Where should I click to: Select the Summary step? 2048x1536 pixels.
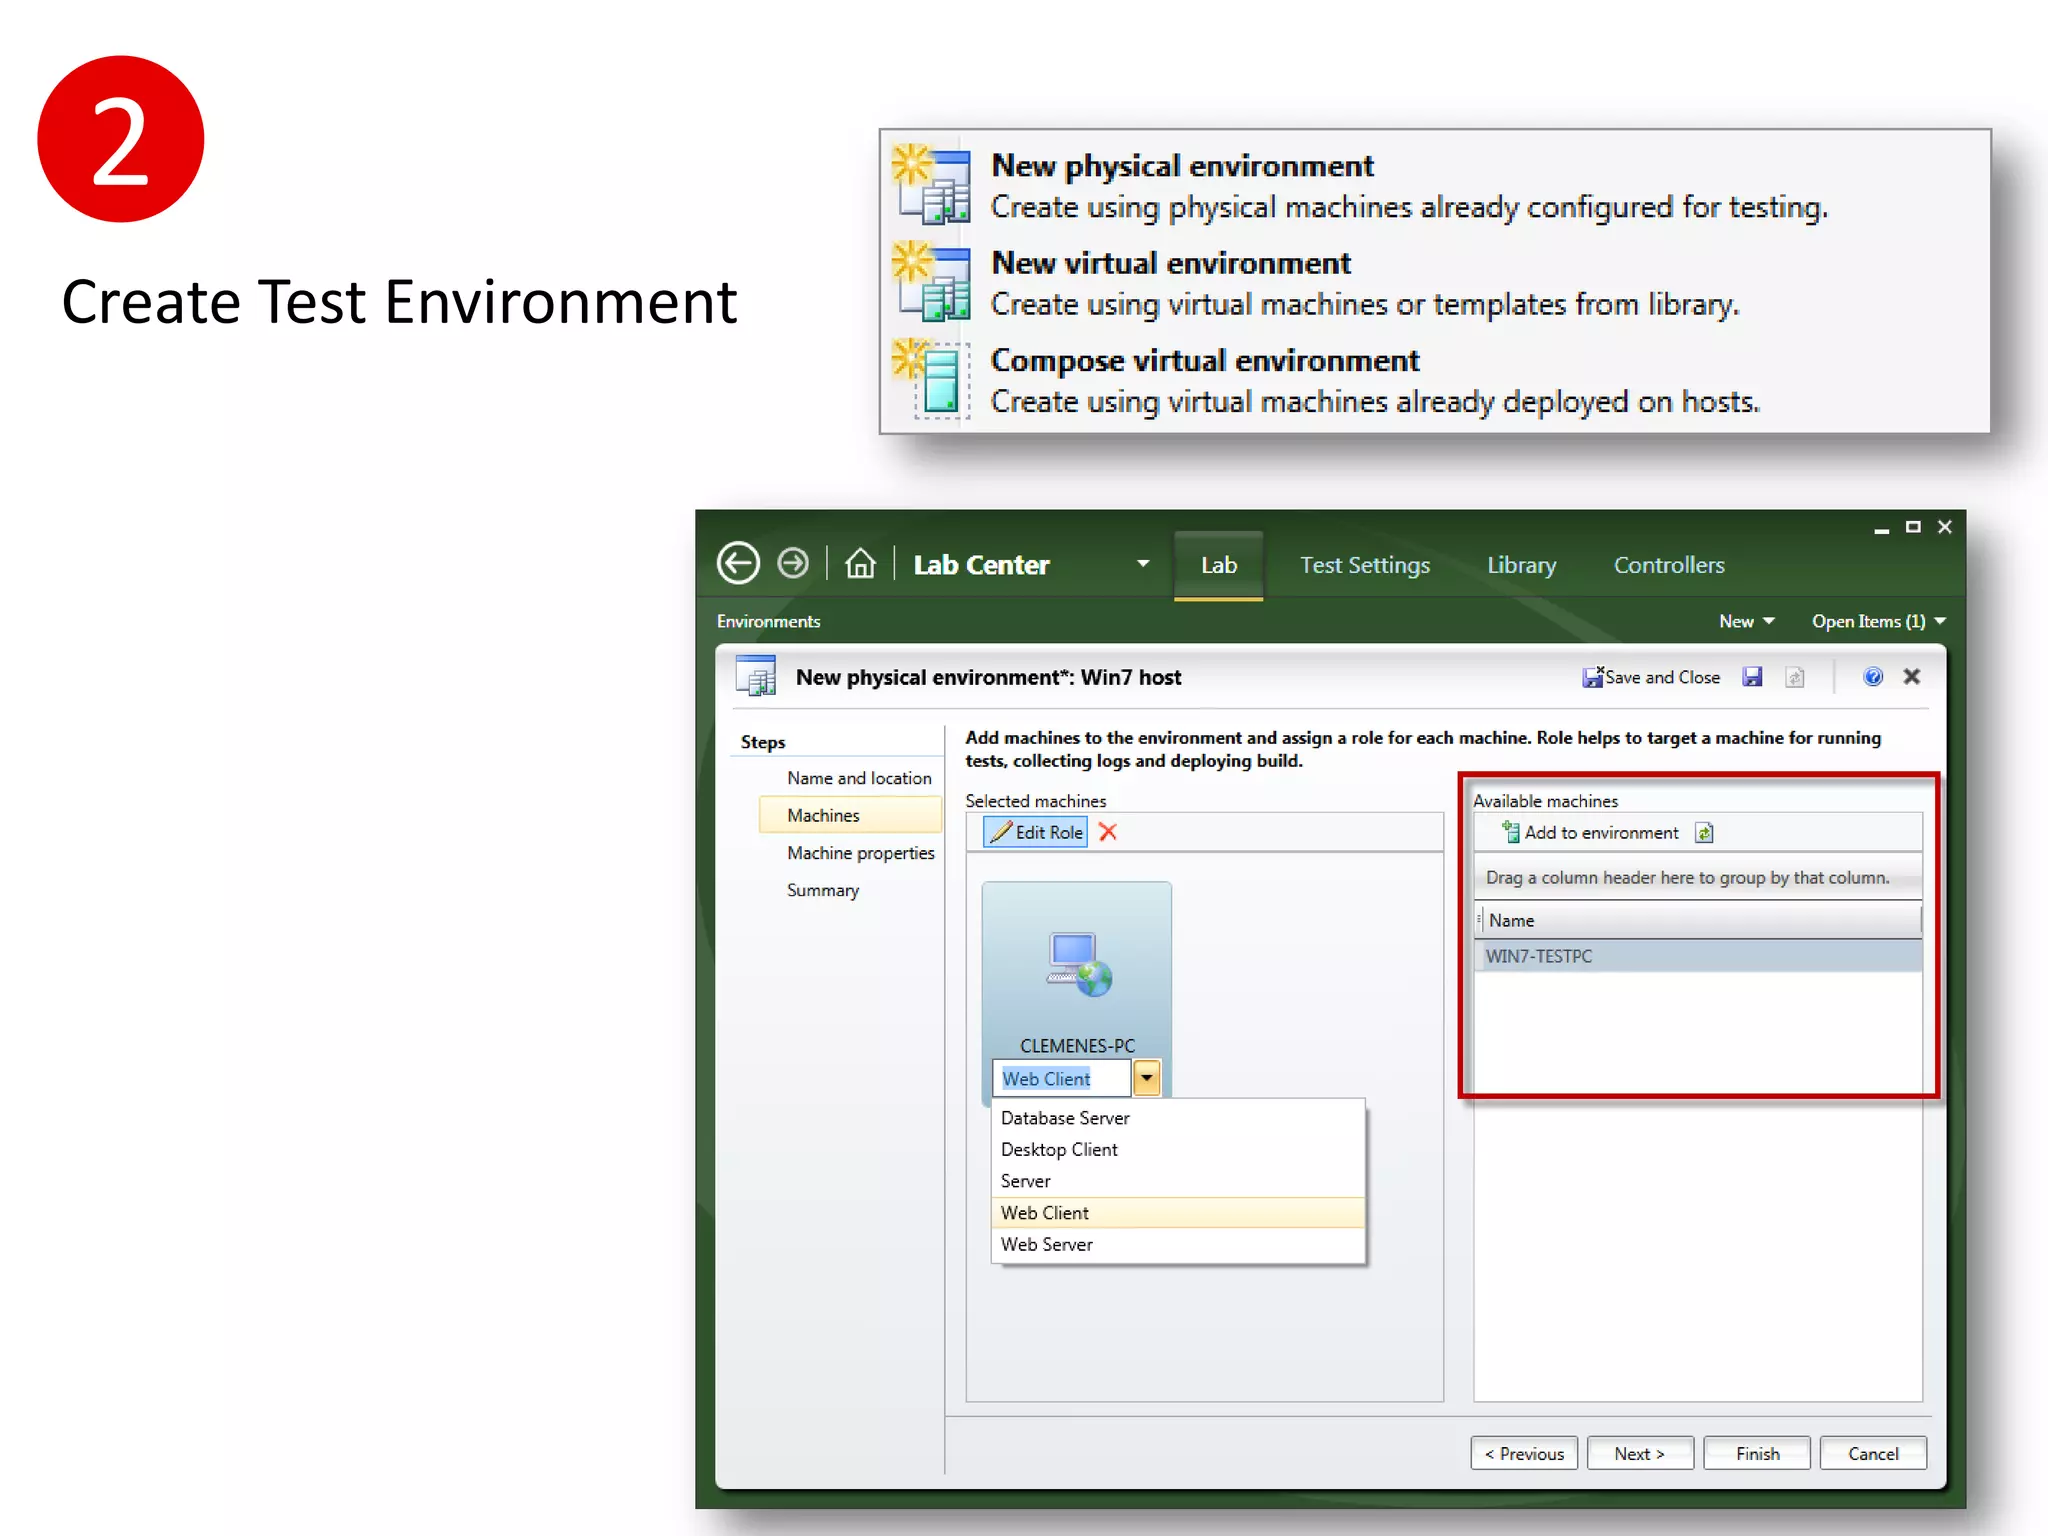(822, 890)
